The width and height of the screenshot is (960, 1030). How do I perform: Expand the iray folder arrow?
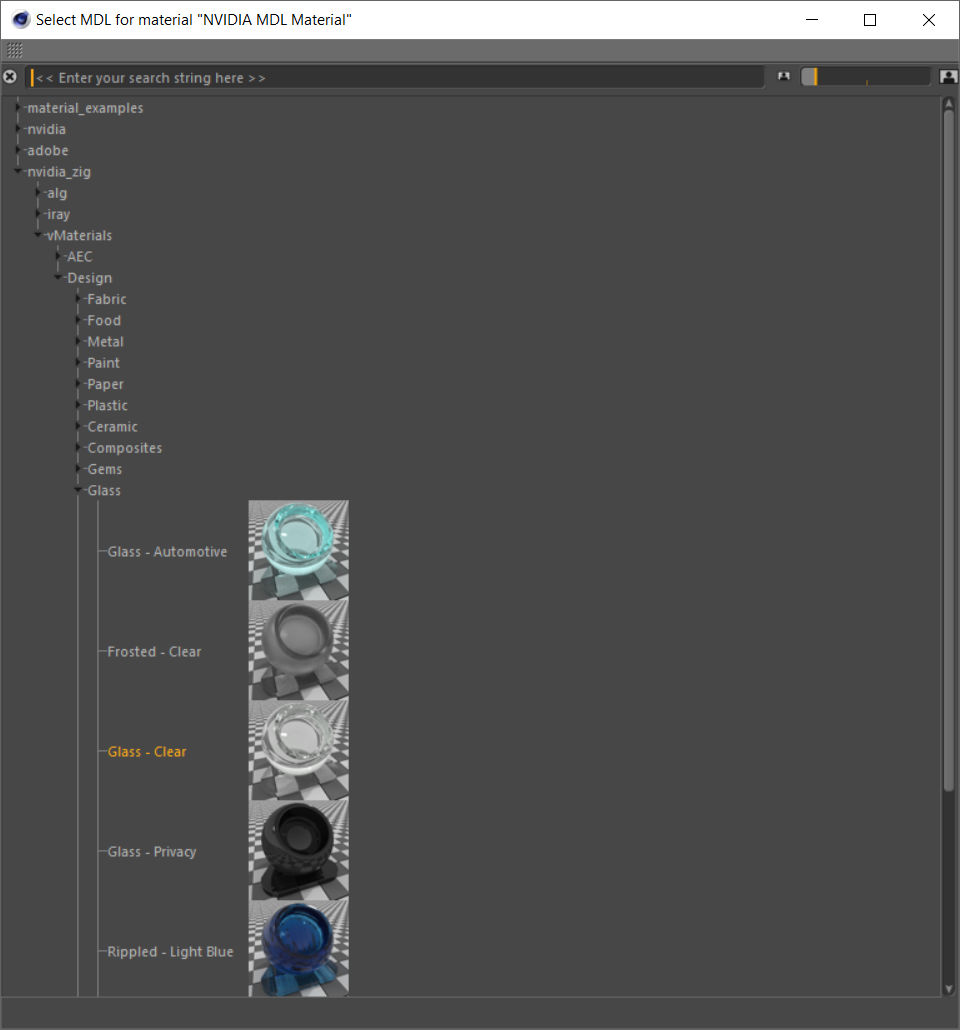pyautogui.click(x=38, y=213)
